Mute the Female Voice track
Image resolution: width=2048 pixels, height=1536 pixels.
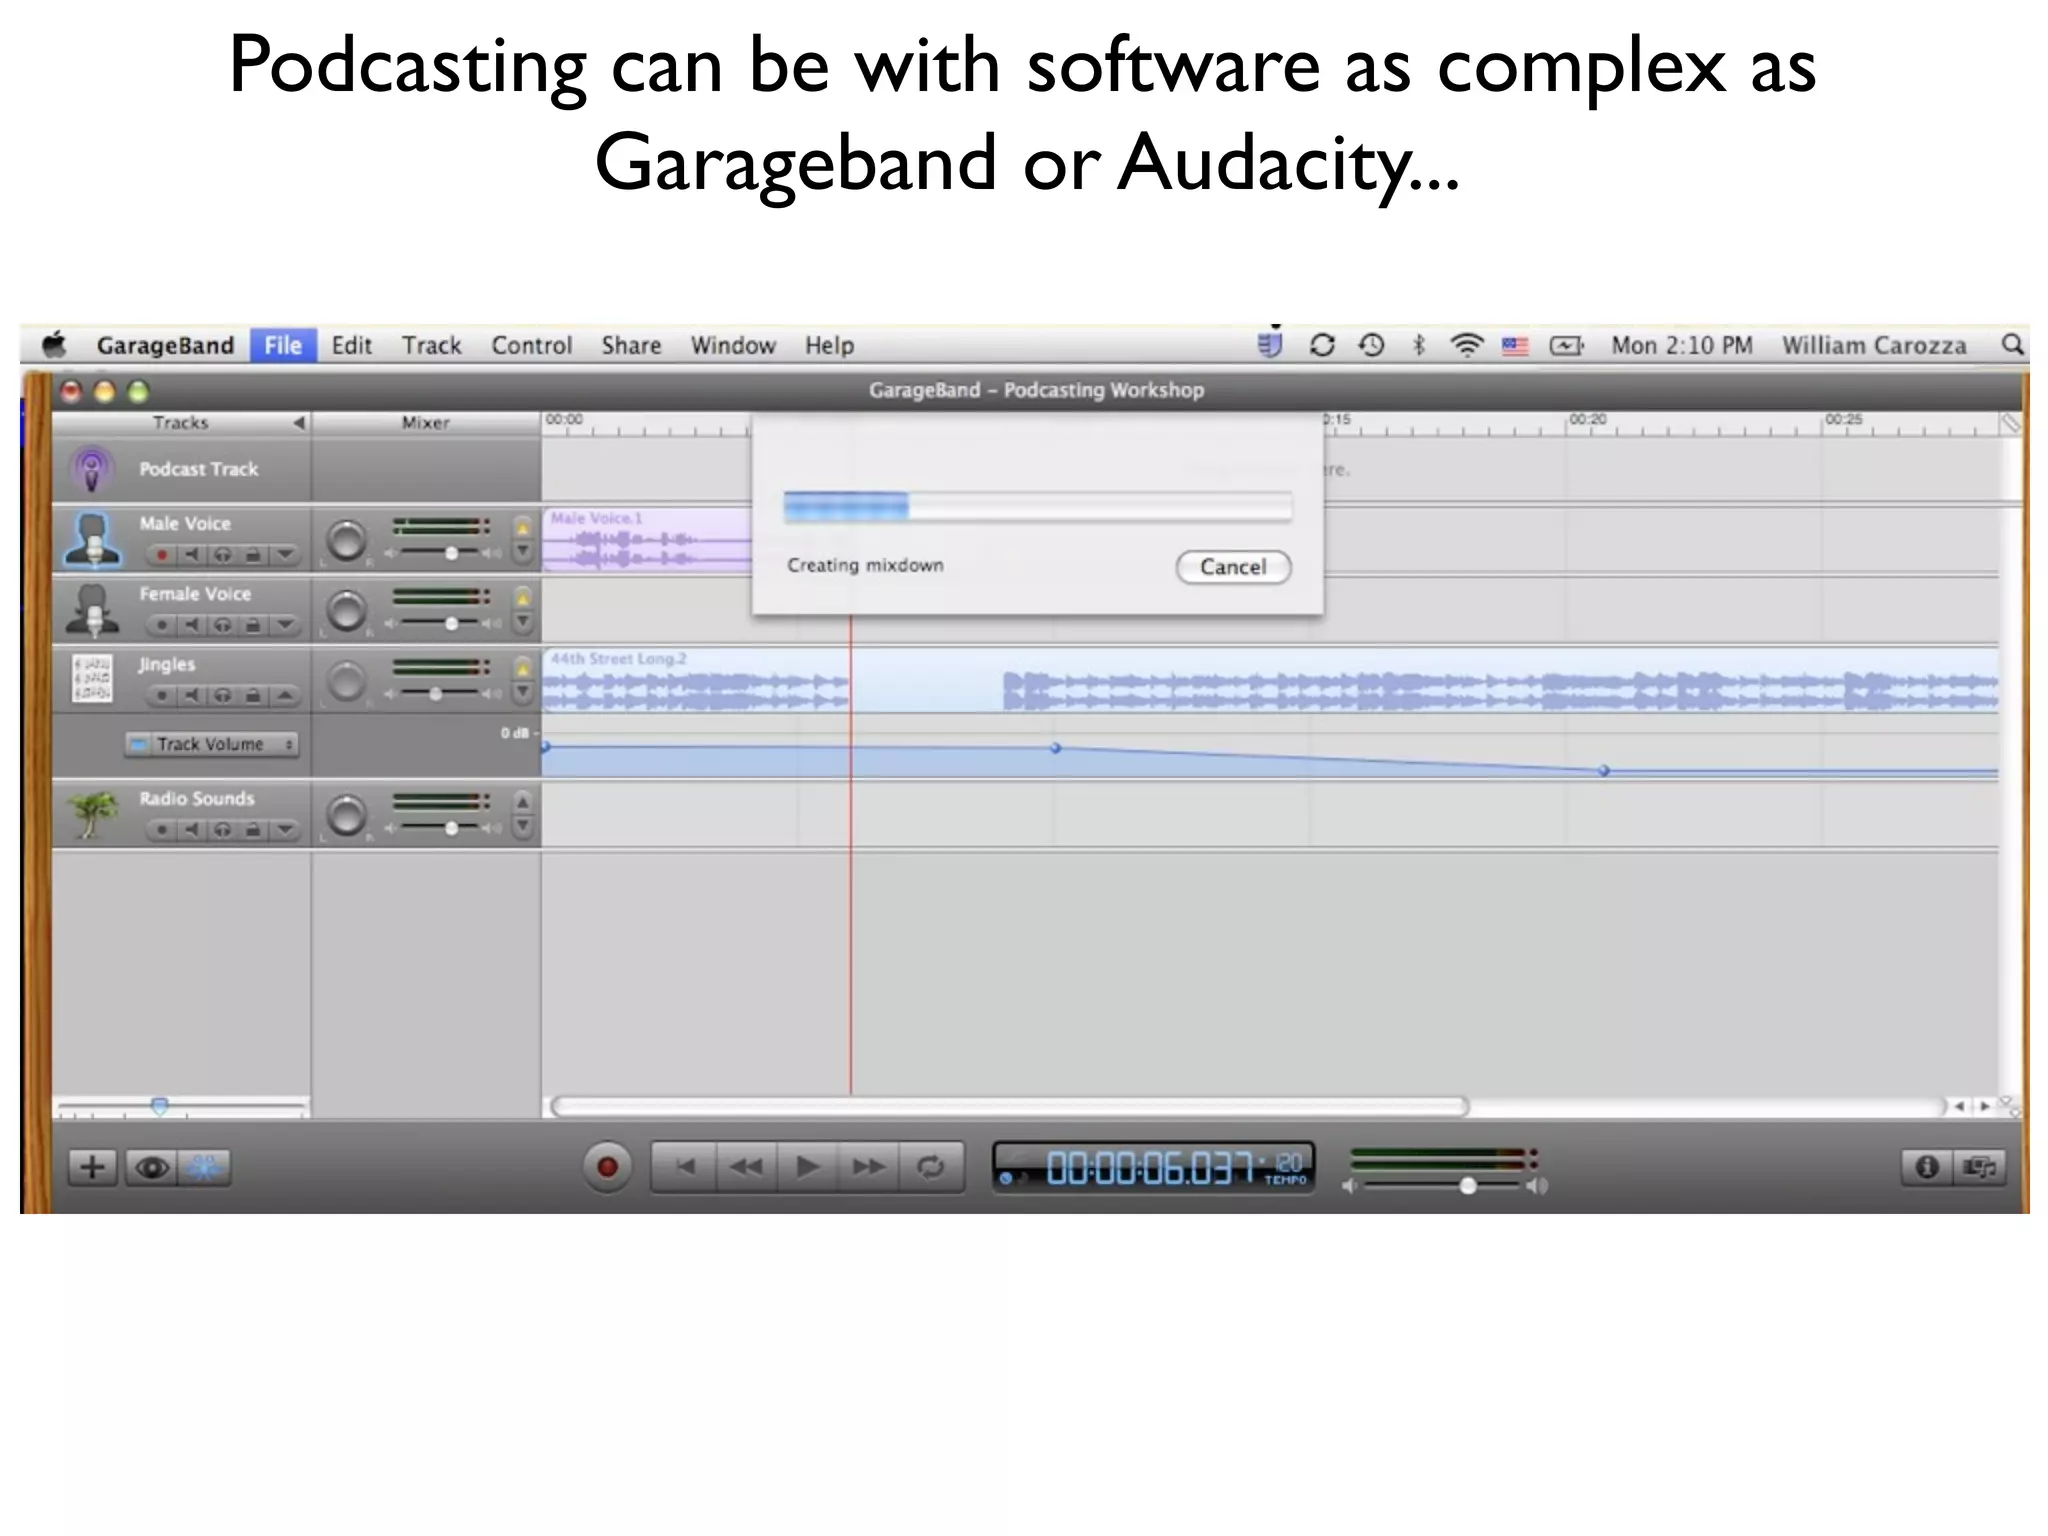(x=192, y=625)
